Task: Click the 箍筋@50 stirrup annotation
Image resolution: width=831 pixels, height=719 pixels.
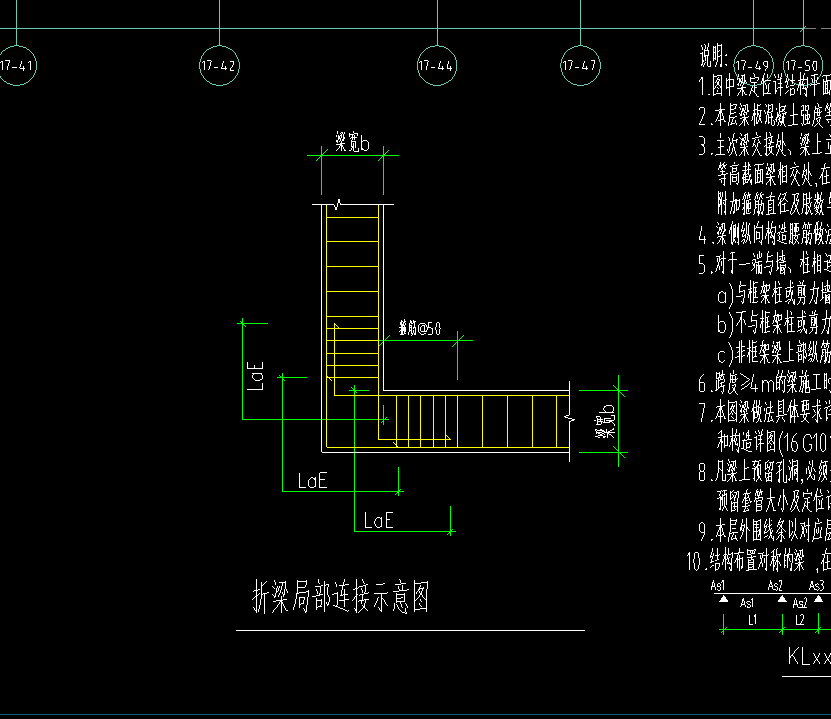Action: tap(420, 329)
